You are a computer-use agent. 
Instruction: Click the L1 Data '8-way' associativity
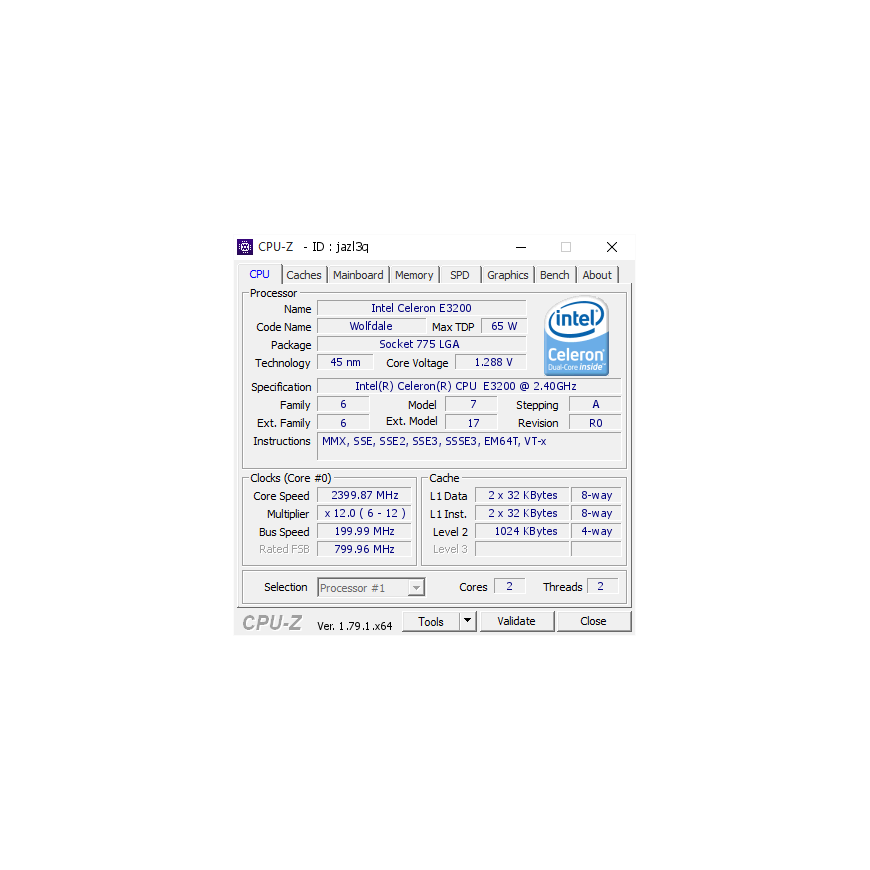pyautogui.click(x=596, y=495)
